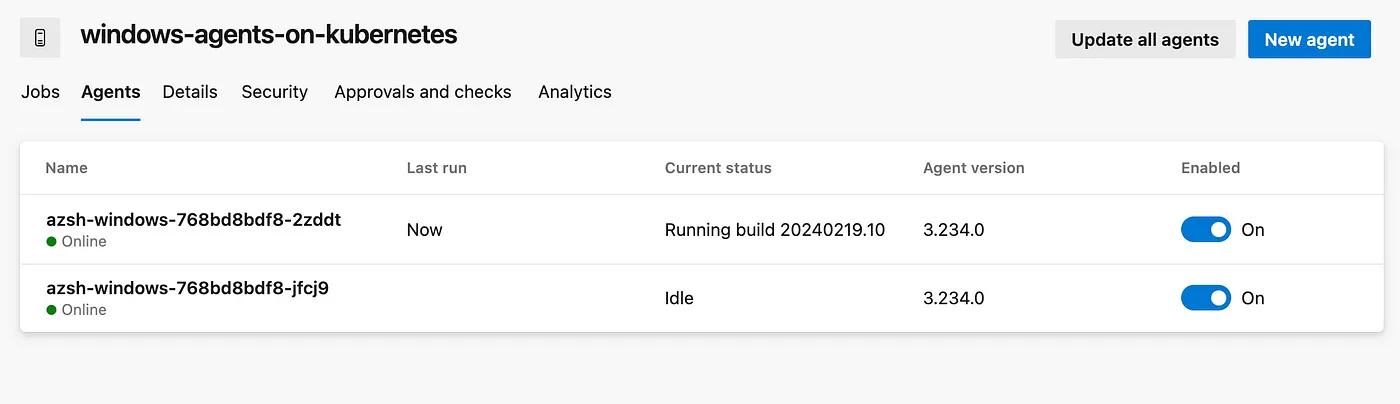1400x404 pixels.
Task: Select the Agents tab
Action: click(111, 92)
